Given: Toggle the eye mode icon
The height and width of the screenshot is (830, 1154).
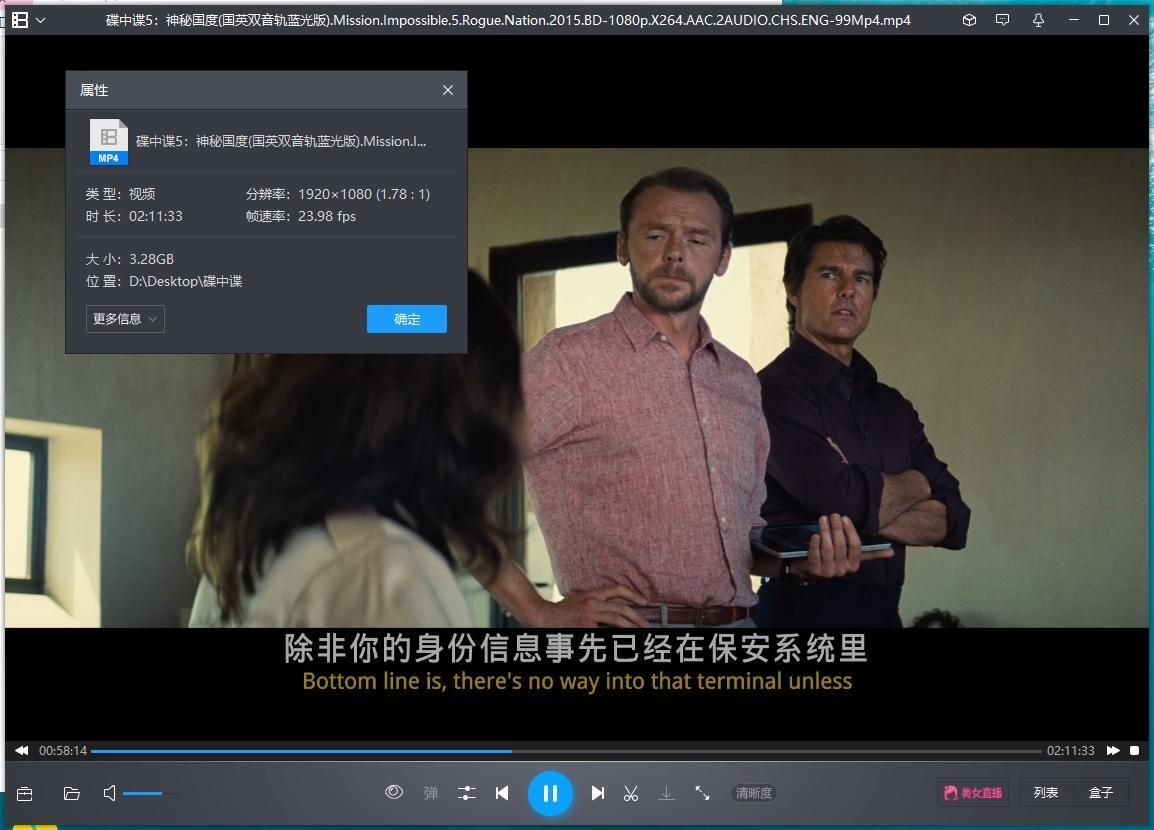Looking at the screenshot, I should (394, 792).
